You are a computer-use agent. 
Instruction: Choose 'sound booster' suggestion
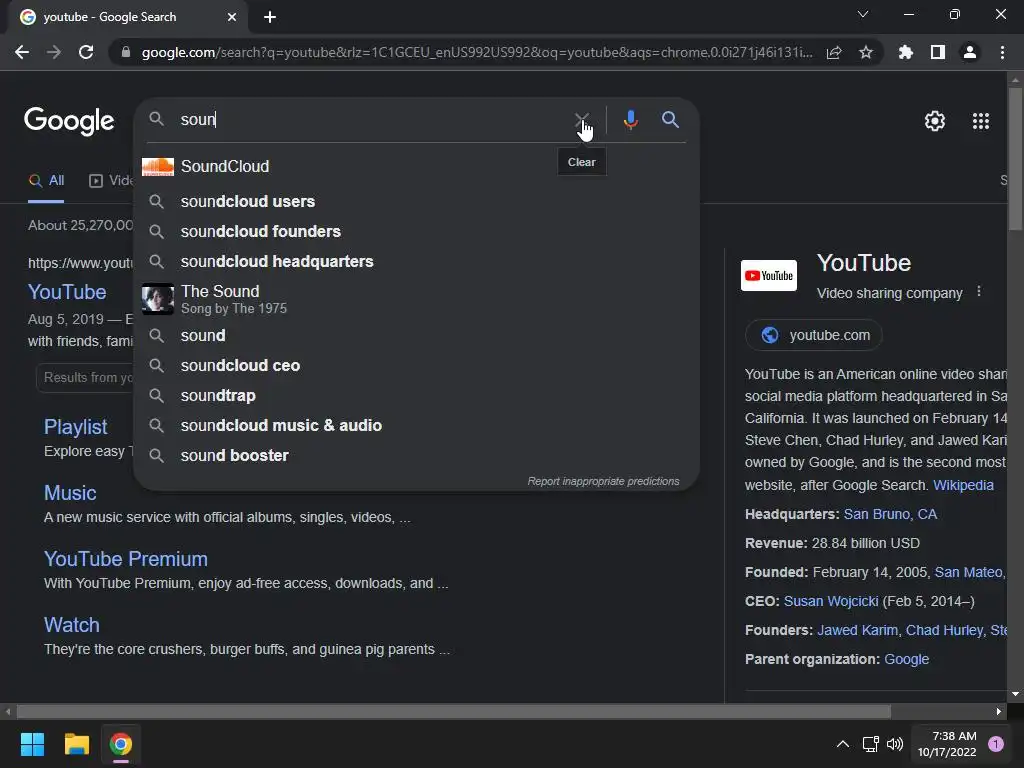[416, 456]
